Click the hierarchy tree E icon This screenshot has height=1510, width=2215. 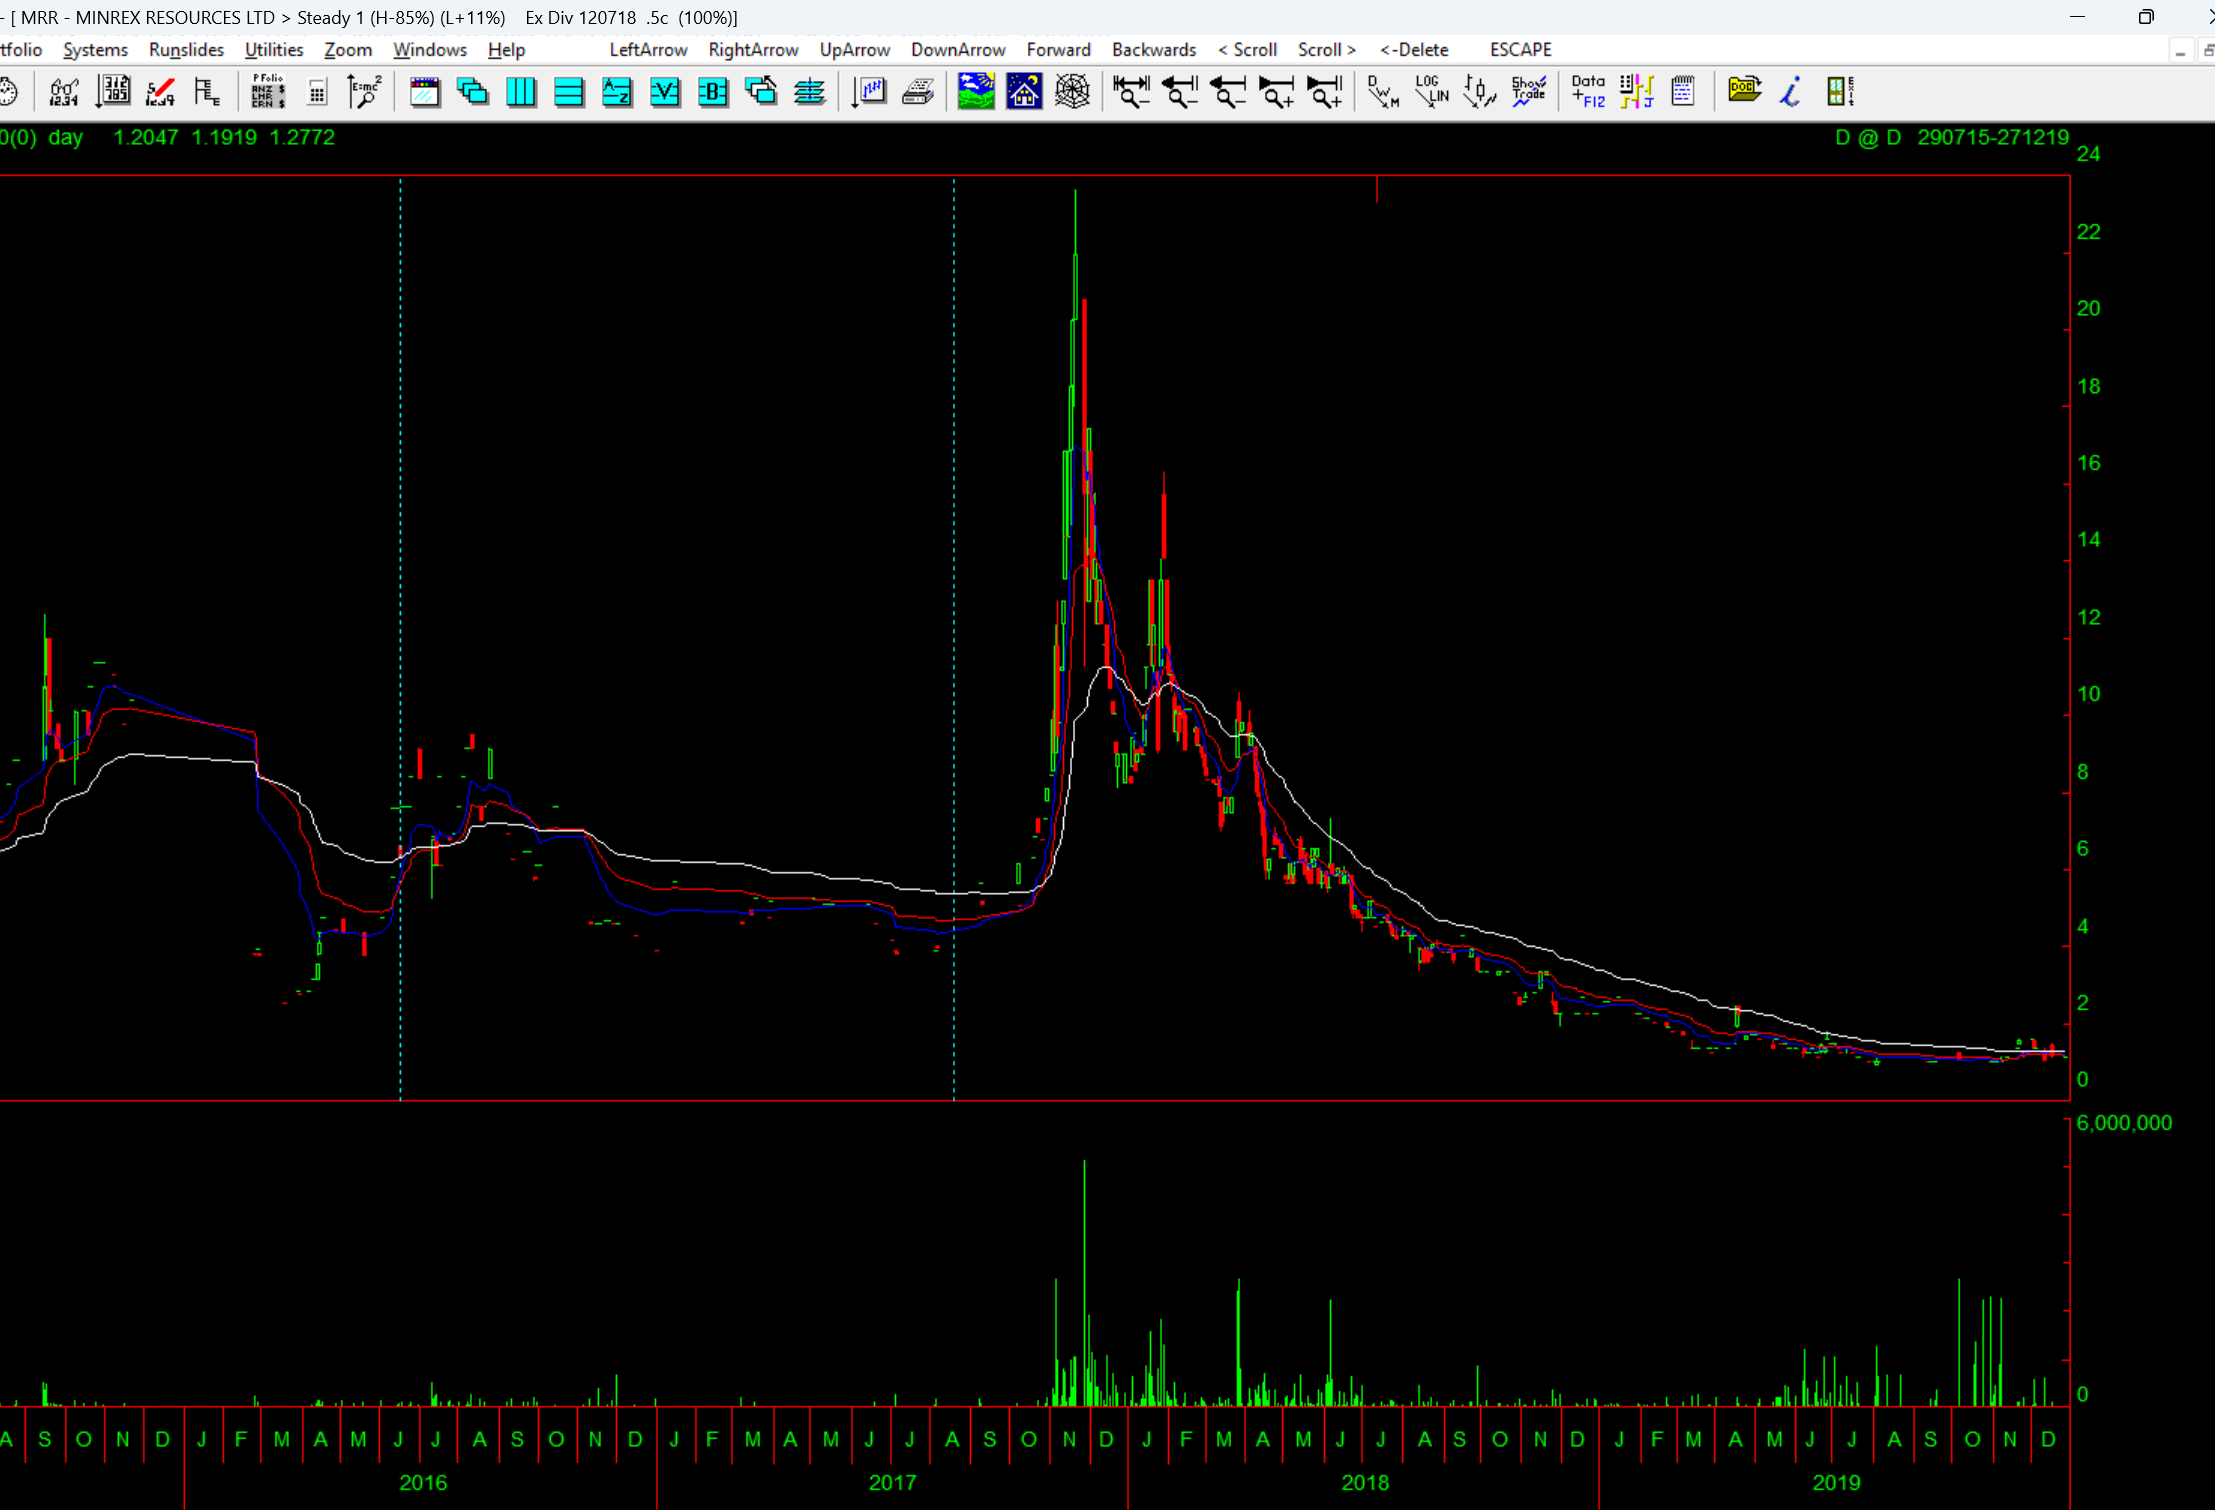tap(207, 92)
